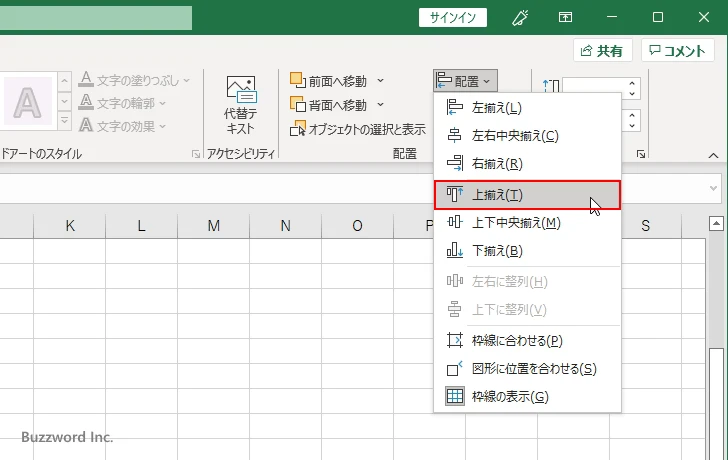Expand the WordArt styles gallery more button

point(65,120)
